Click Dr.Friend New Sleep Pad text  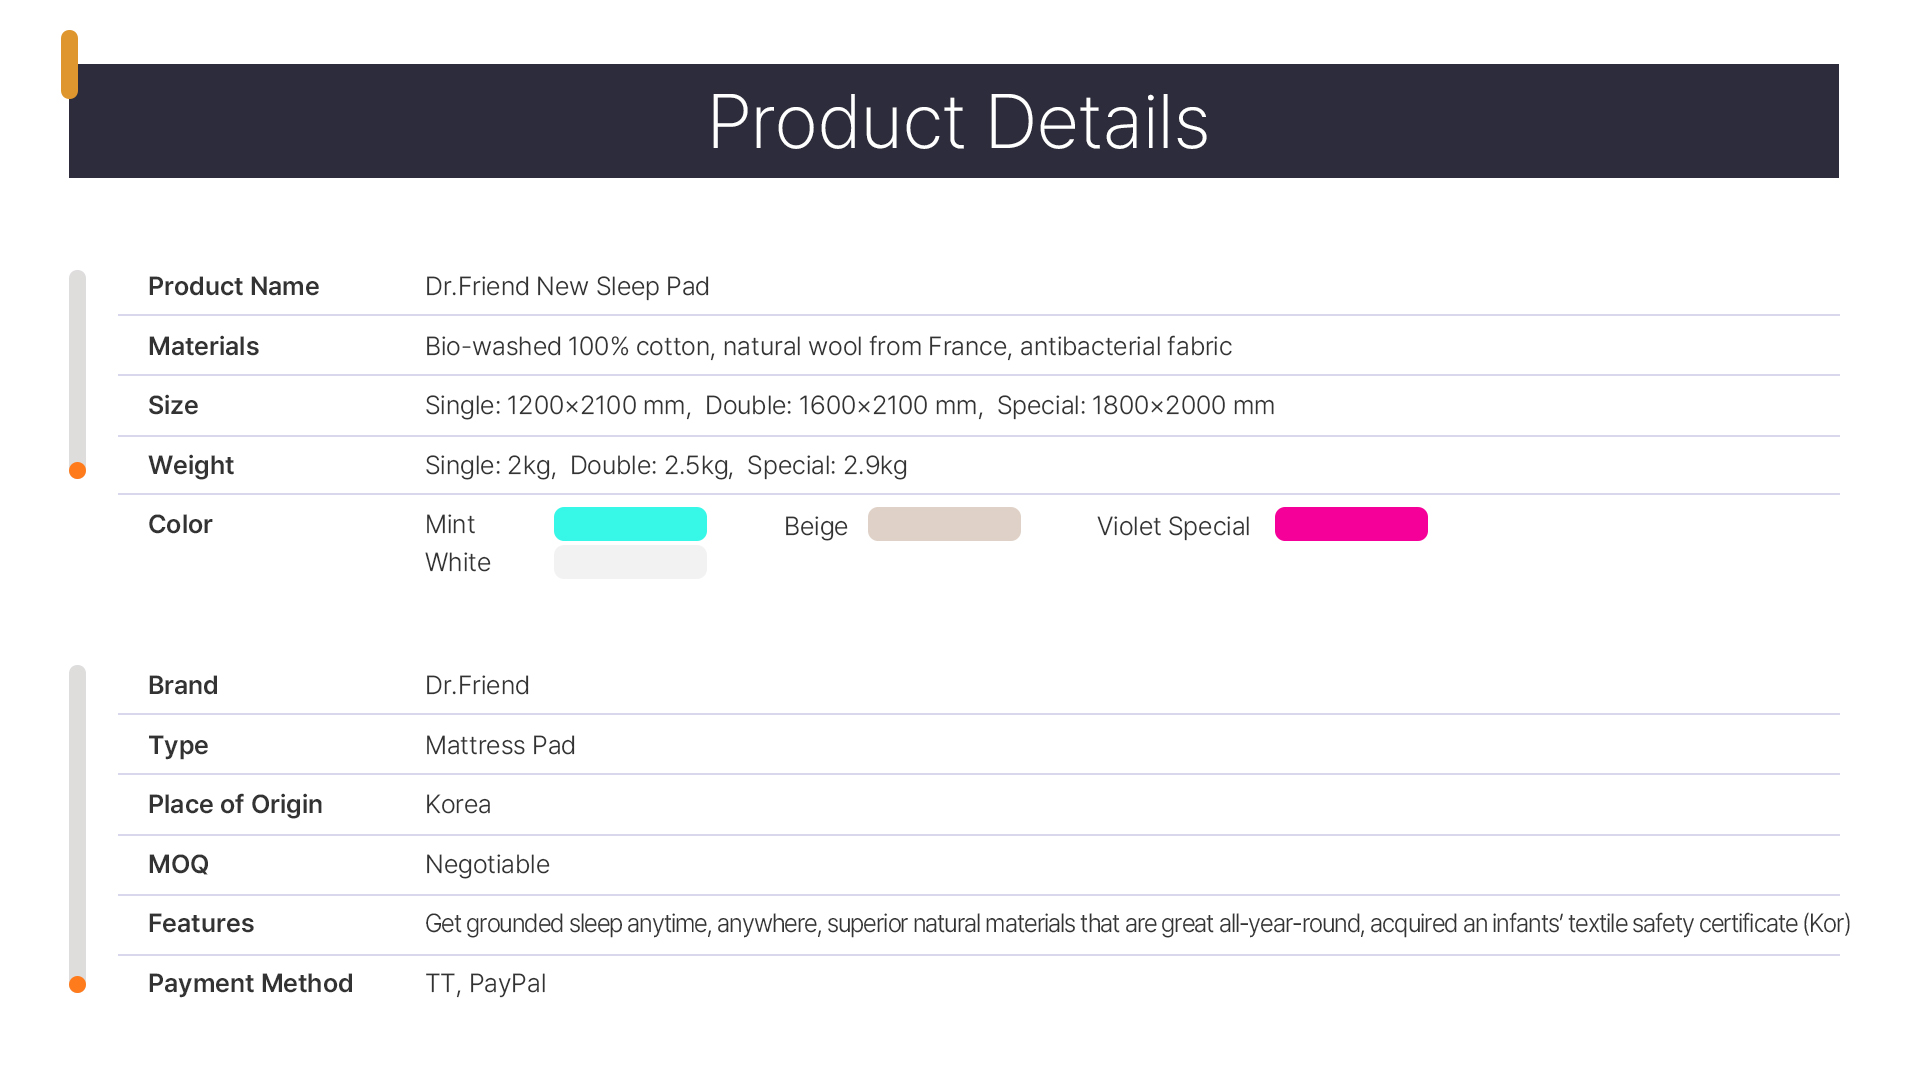[x=567, y=286]
